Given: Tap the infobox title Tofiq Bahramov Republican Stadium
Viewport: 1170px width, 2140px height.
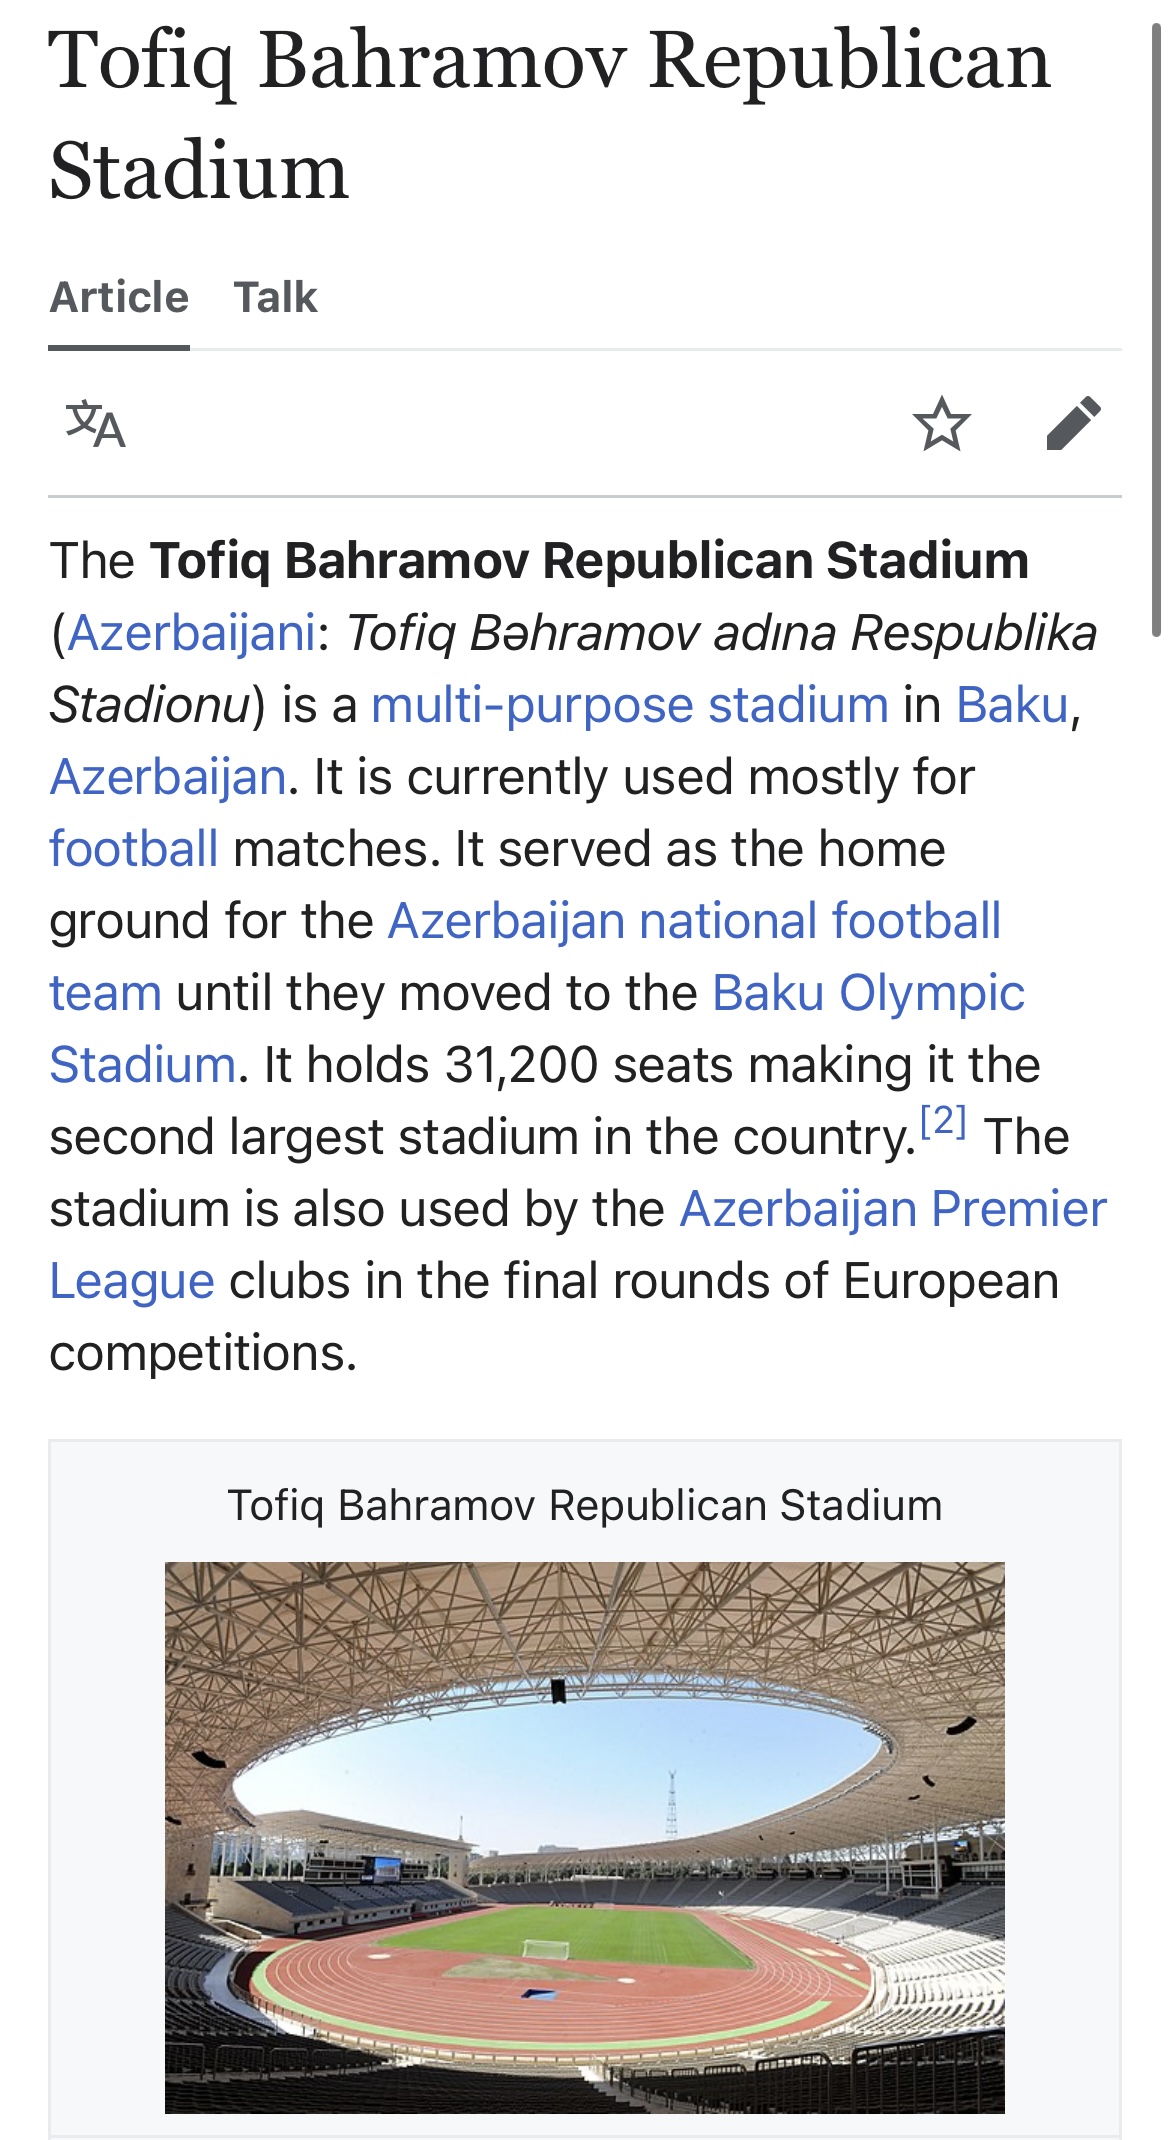Looking at the screenshot, I should [x=585, y=1505].
